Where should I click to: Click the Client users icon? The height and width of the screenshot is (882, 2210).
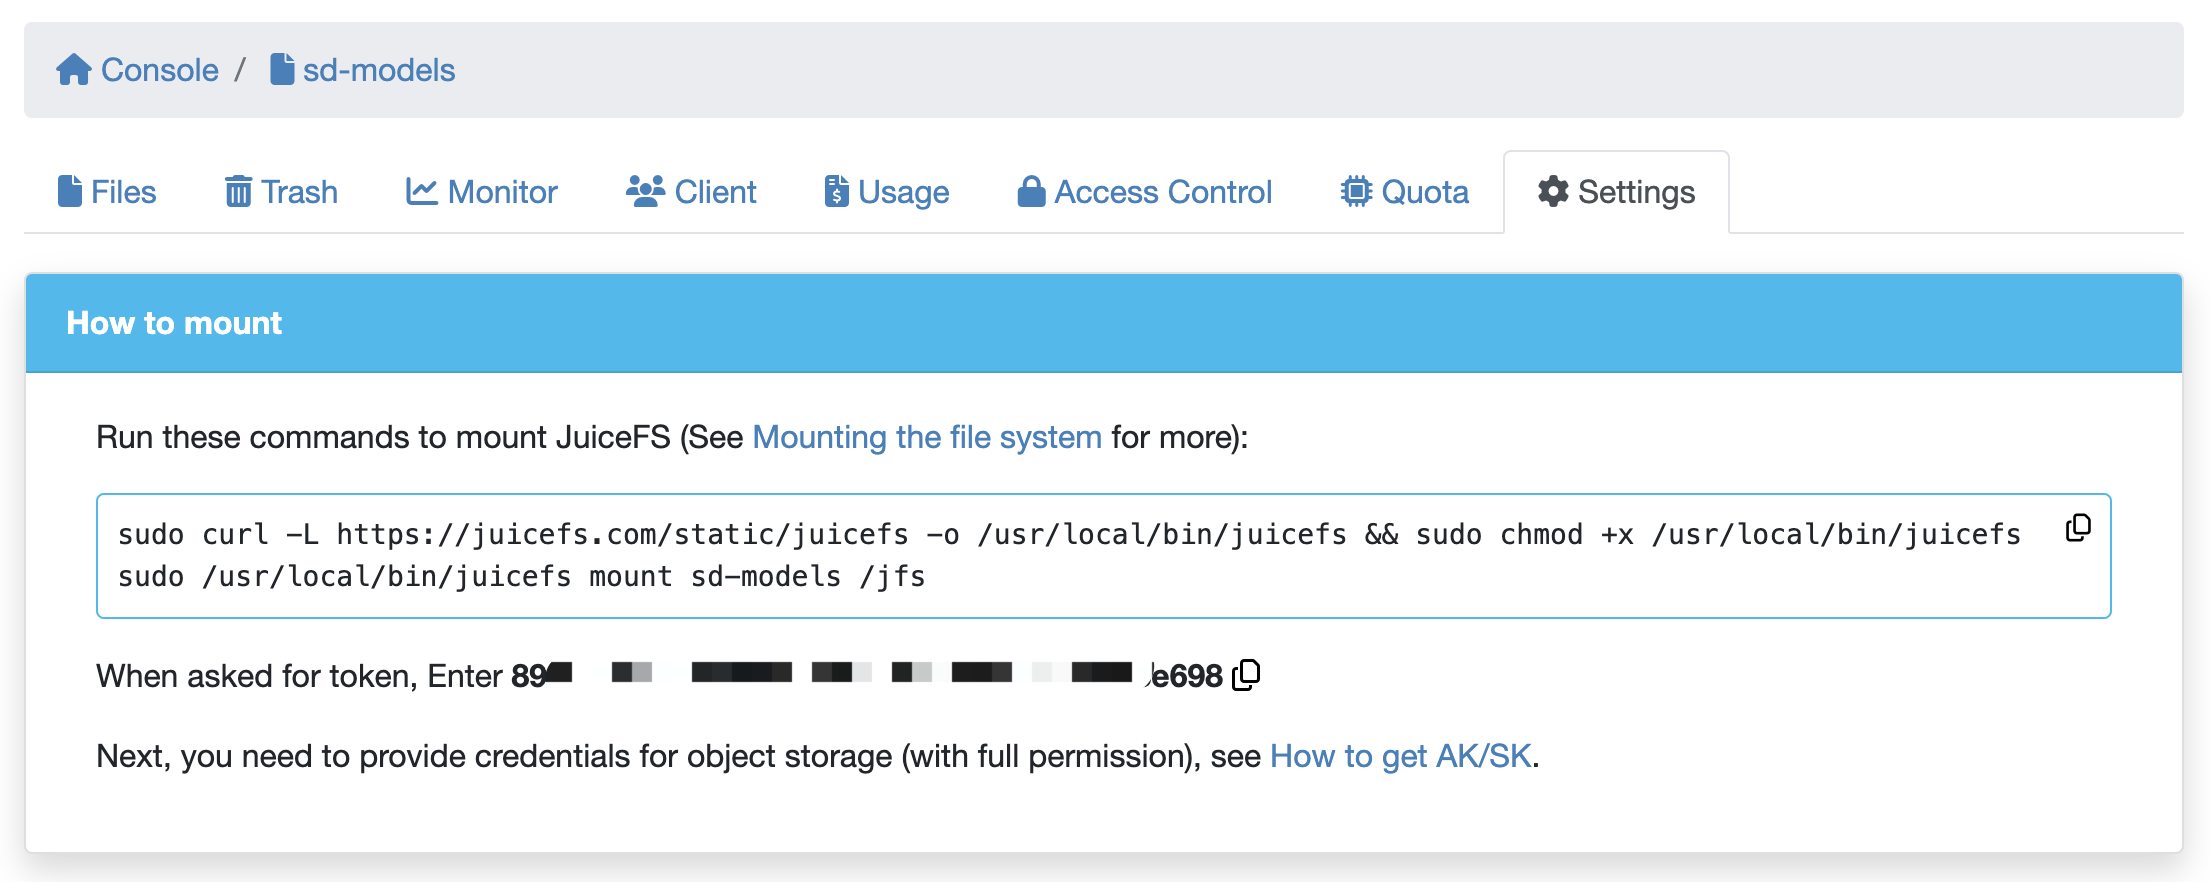click(x=644, y=190)
